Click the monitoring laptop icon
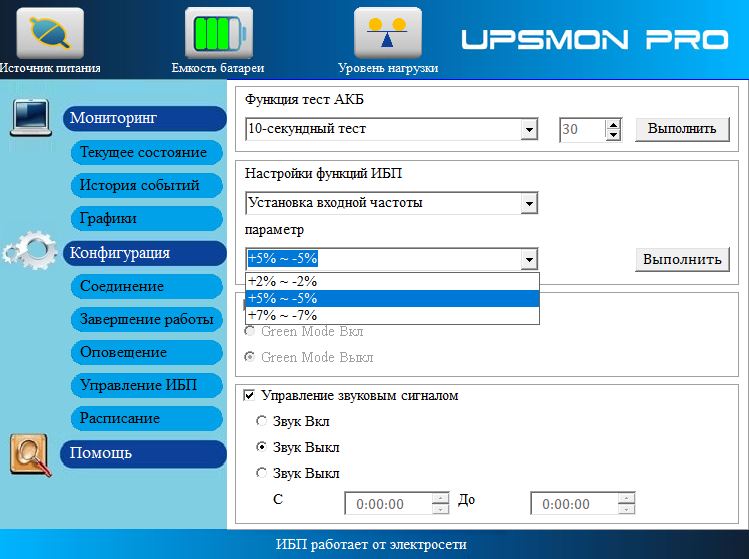Viewport: 749px width, 559px height. (x=31, y=118)
